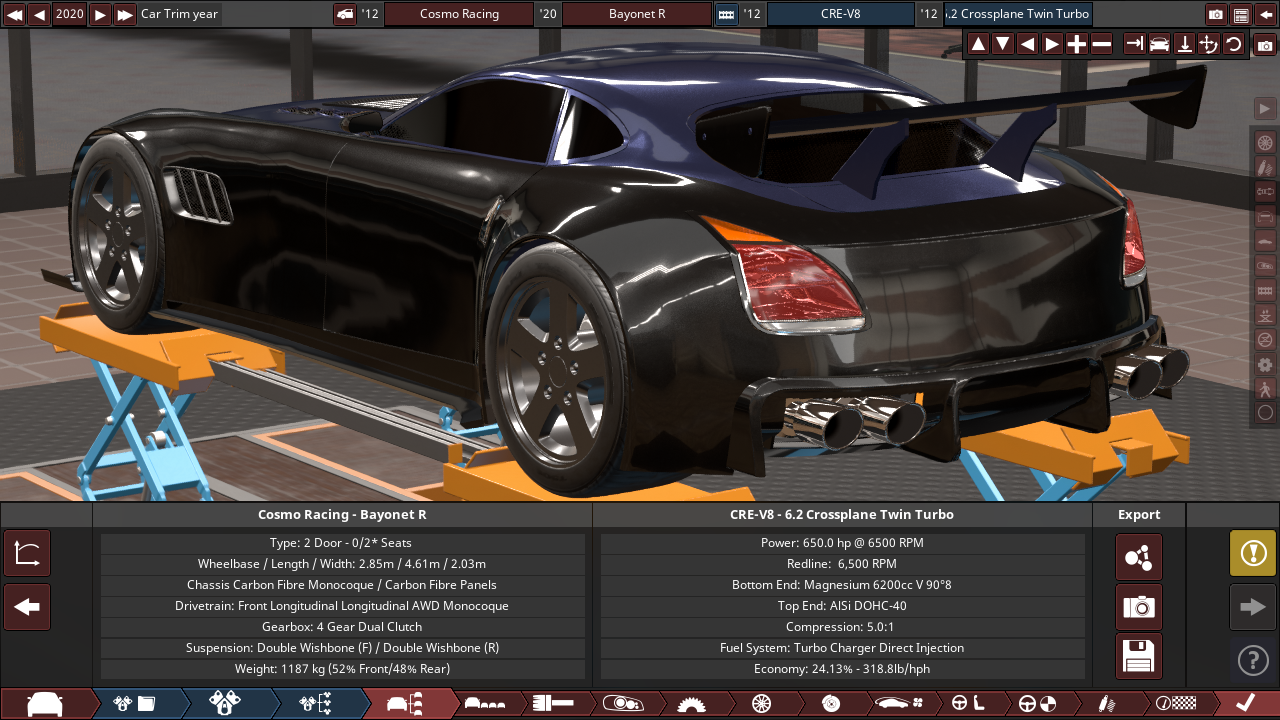
Task: Open the body variants tab
Action: (x=487, y=704)
